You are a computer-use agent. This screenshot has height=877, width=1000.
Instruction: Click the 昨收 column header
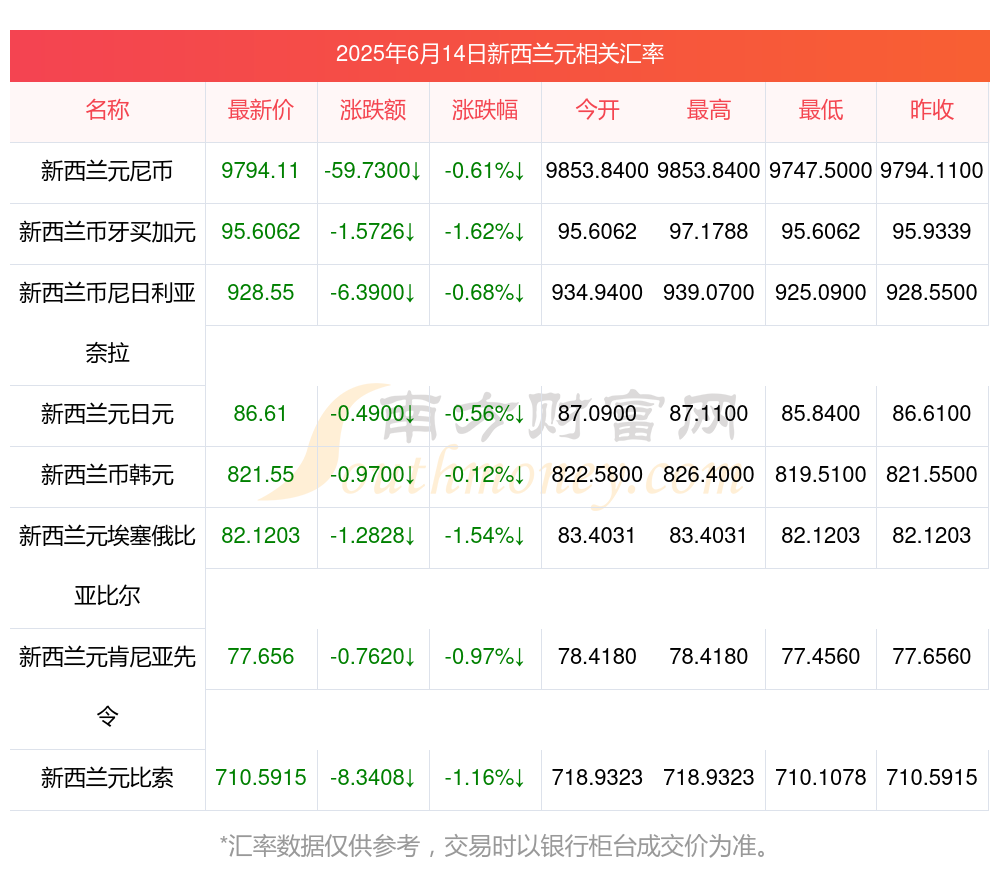point(932,110)
